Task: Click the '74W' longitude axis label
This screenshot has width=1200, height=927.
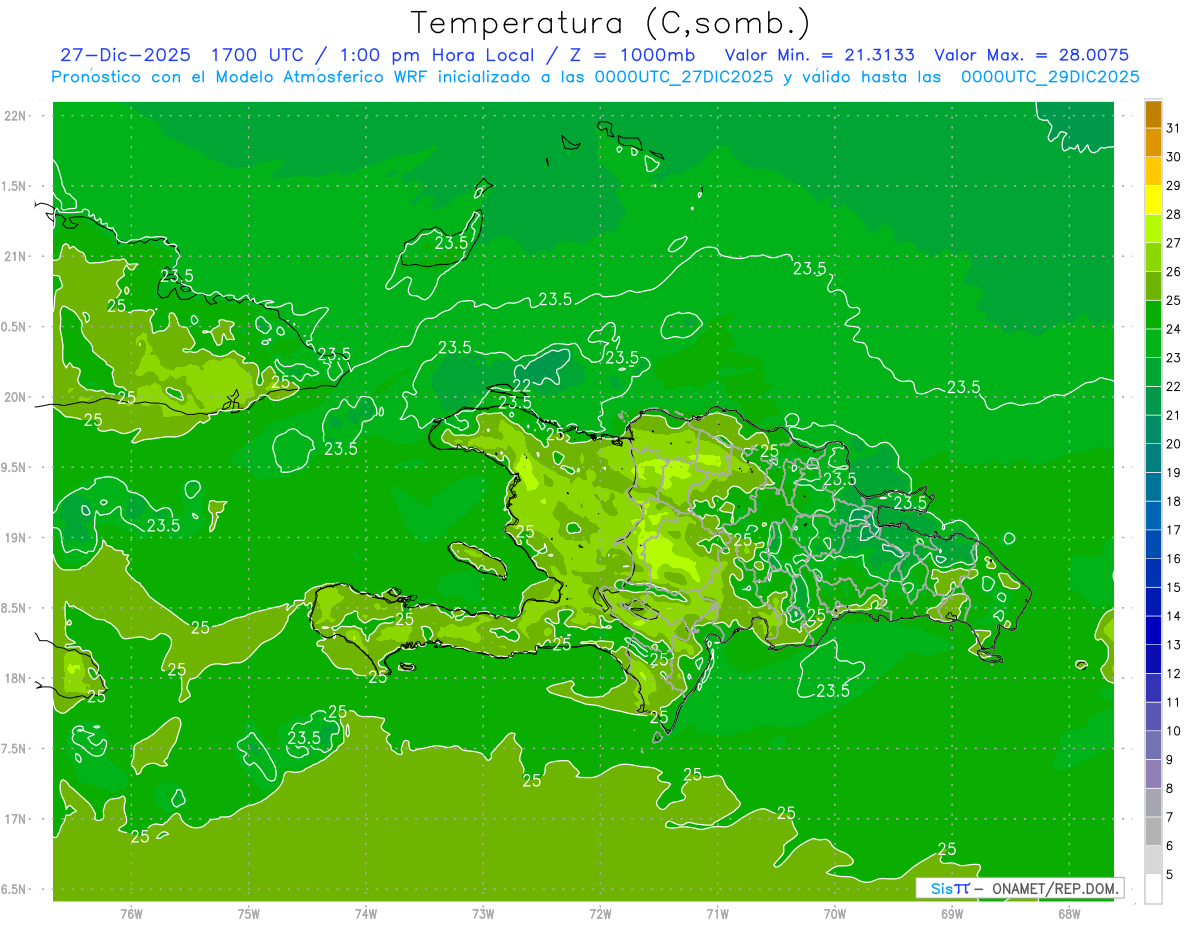Action: point(366,913)
